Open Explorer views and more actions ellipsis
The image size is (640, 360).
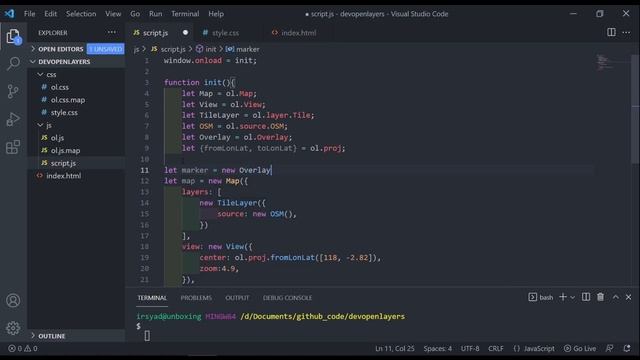pyautogui.click(x=111, y=32)
